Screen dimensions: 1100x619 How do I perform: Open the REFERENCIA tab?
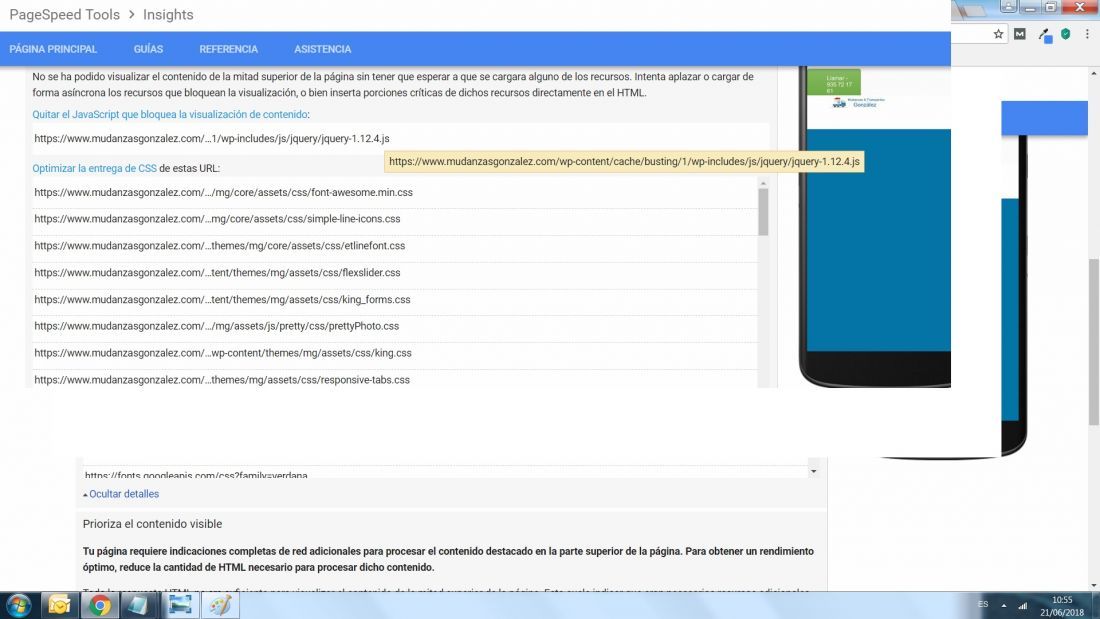point(229,49)
